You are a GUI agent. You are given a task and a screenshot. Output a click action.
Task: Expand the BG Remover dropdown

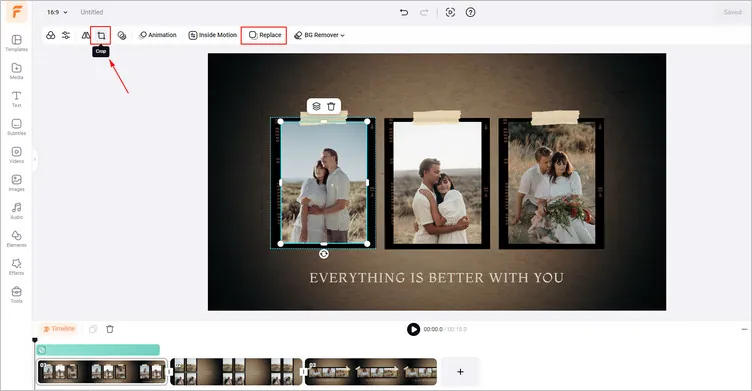coord(319,35)
